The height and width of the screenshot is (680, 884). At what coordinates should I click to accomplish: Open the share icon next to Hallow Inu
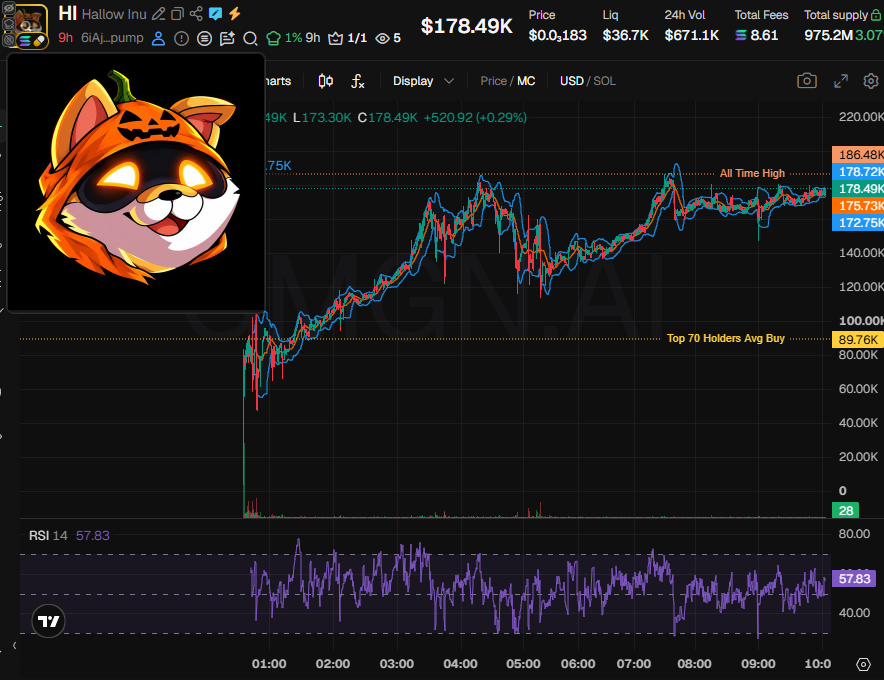(196, 14)
